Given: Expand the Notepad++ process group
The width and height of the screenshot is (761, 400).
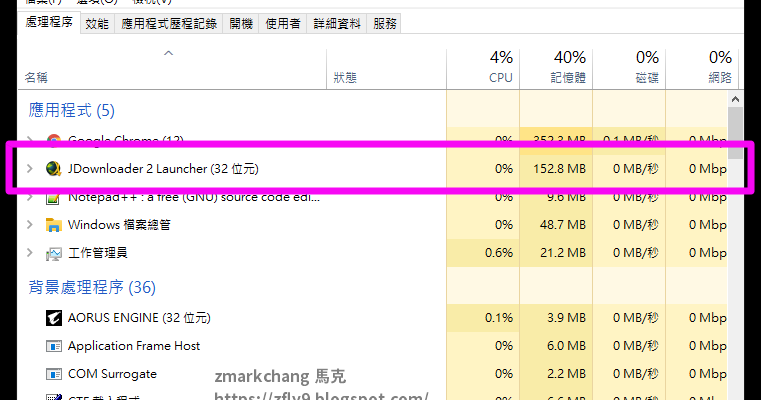Looking at the screenshot, I should (30, 198).
